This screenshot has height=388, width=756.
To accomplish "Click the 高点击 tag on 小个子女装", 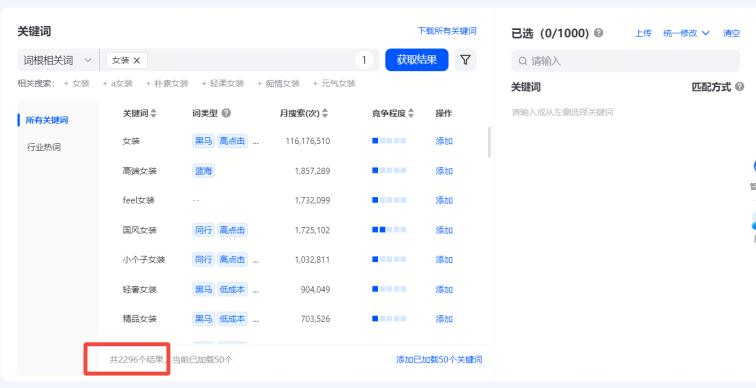I will 232,260.
